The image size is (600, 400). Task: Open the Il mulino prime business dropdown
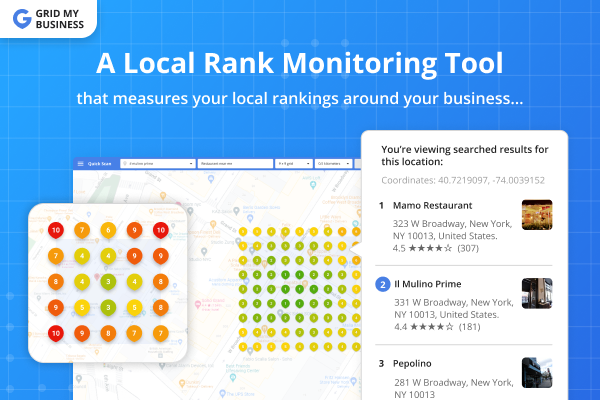pos(158,164)
